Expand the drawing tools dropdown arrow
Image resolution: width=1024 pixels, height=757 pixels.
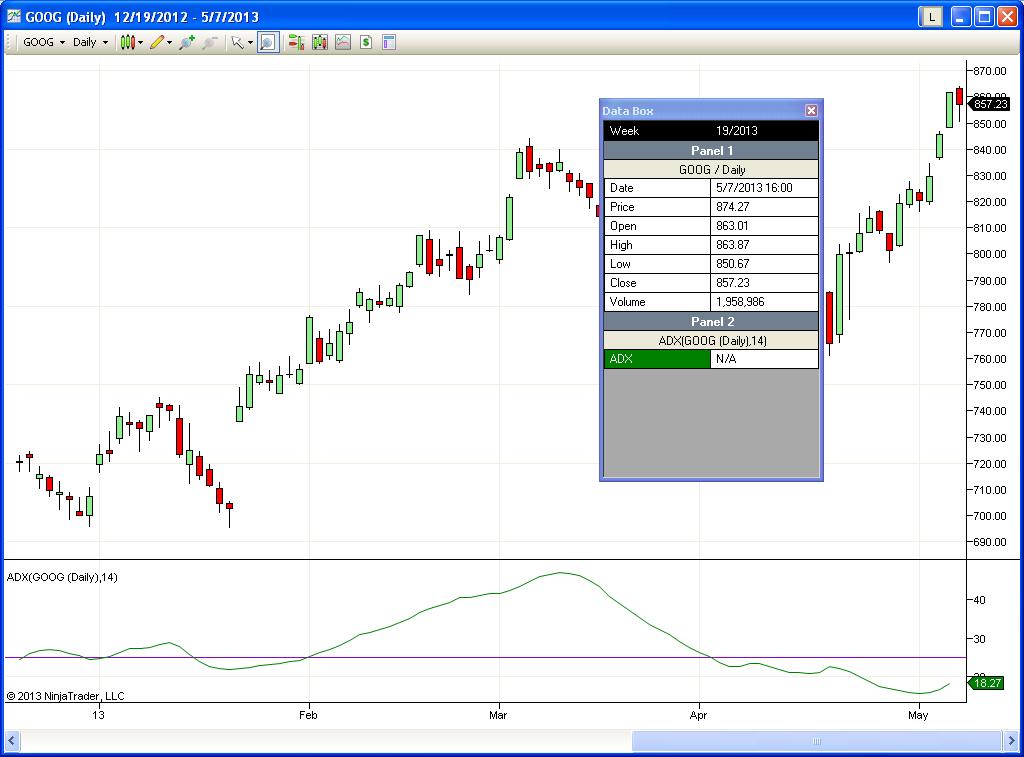click(x=169, y=42)
